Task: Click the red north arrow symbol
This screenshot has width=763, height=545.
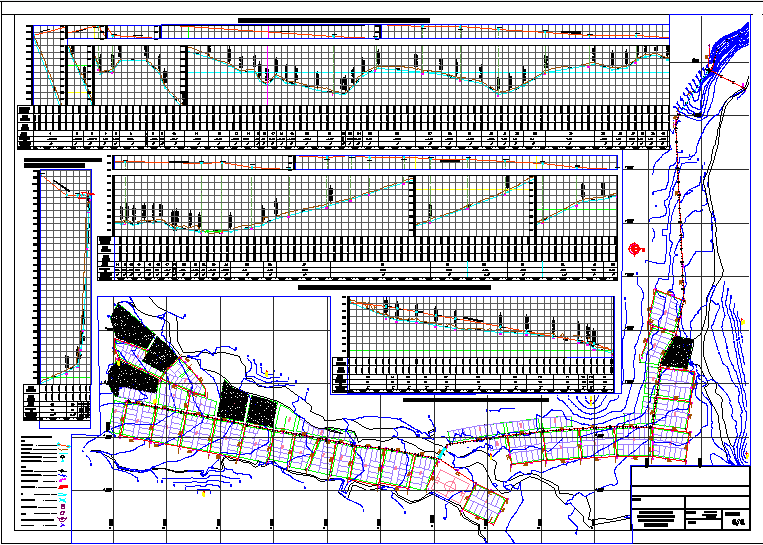Action: [x=636, y=248]
